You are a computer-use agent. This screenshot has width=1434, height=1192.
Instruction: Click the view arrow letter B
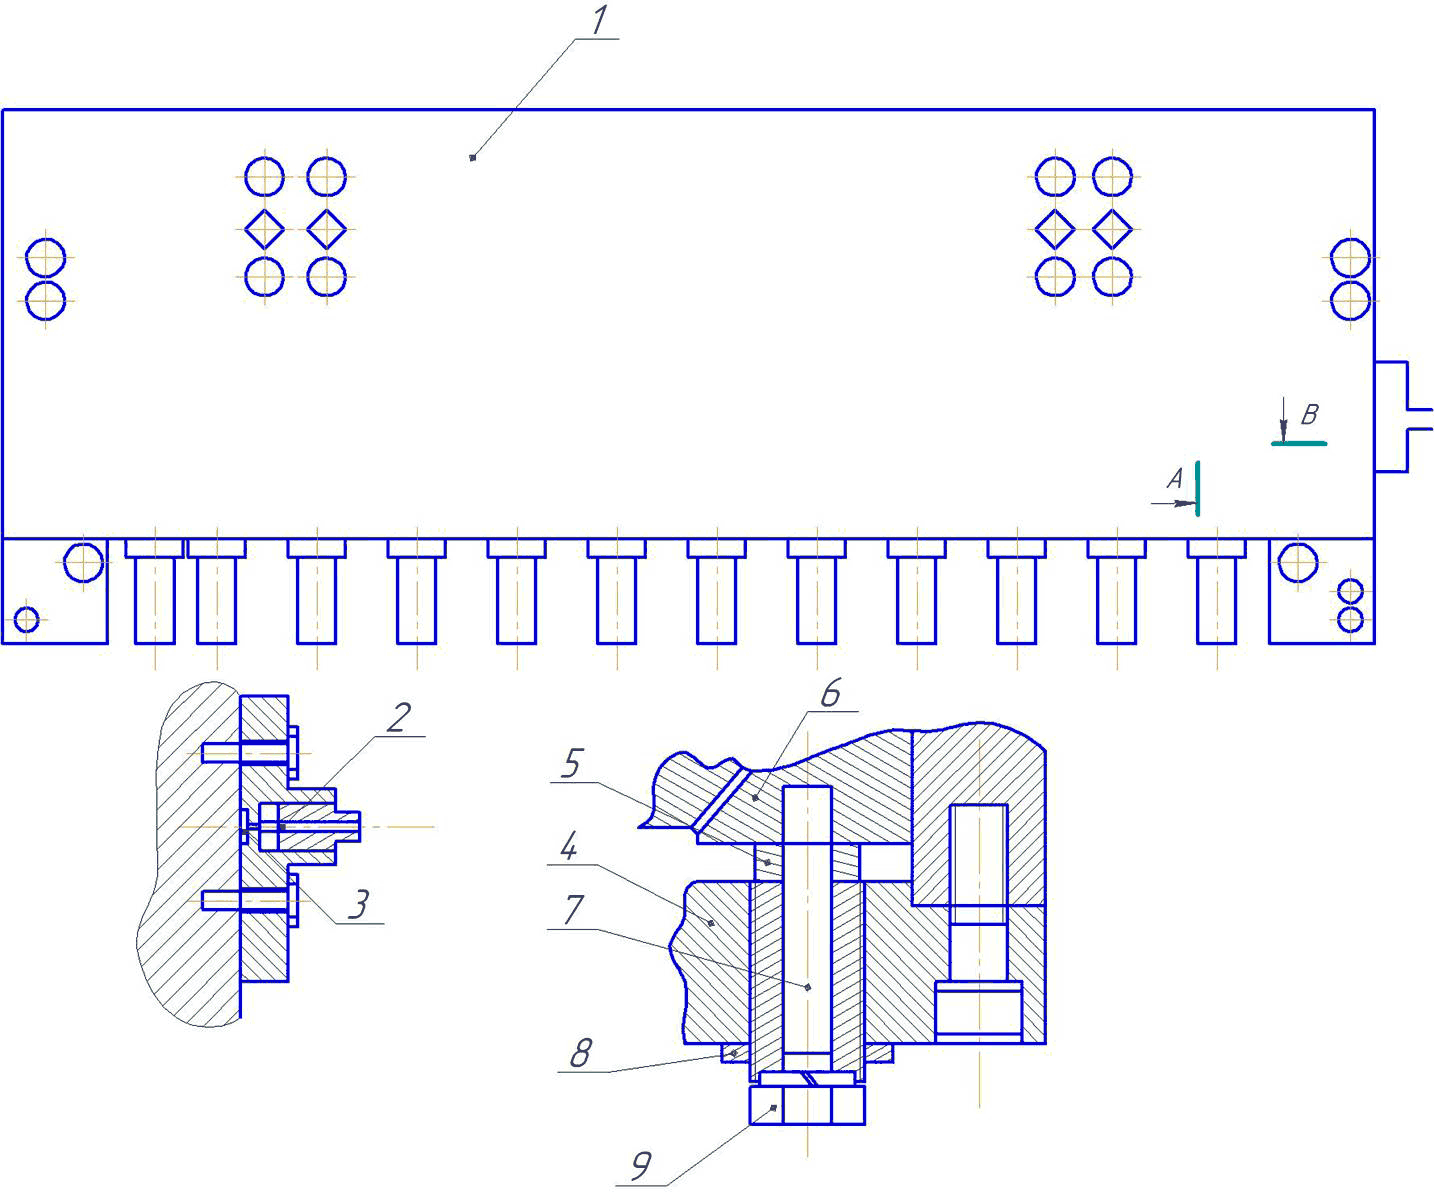tap(1309, 415)
